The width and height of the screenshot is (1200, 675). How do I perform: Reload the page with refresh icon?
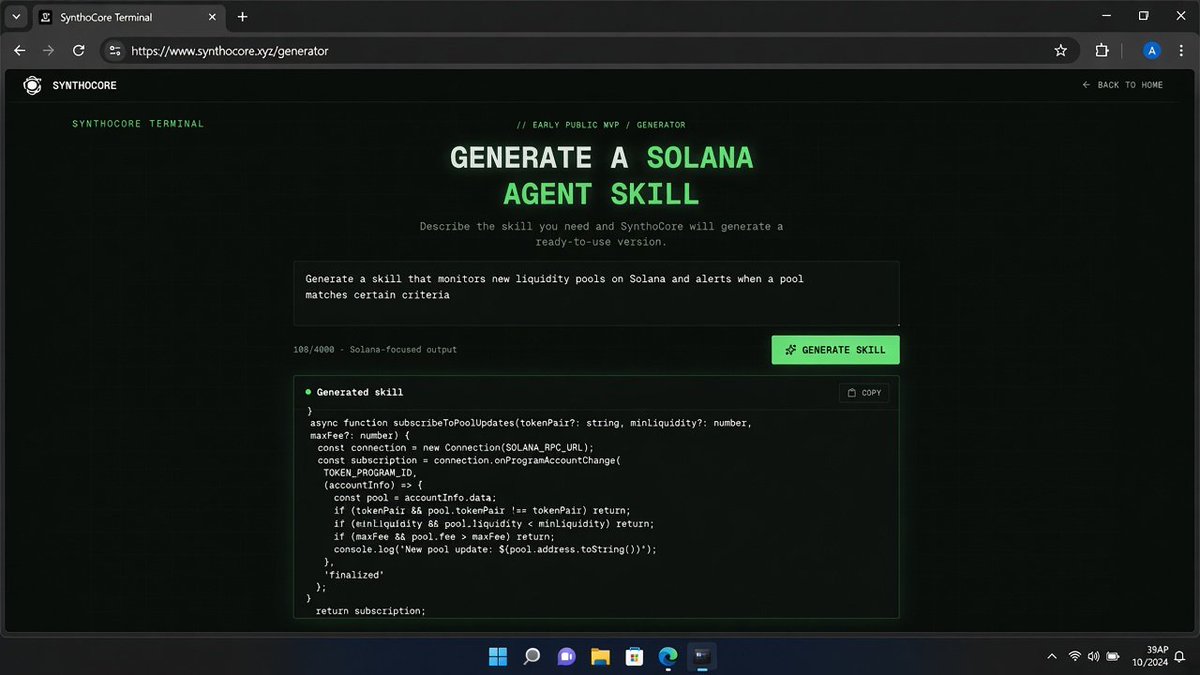coord(79,50)
